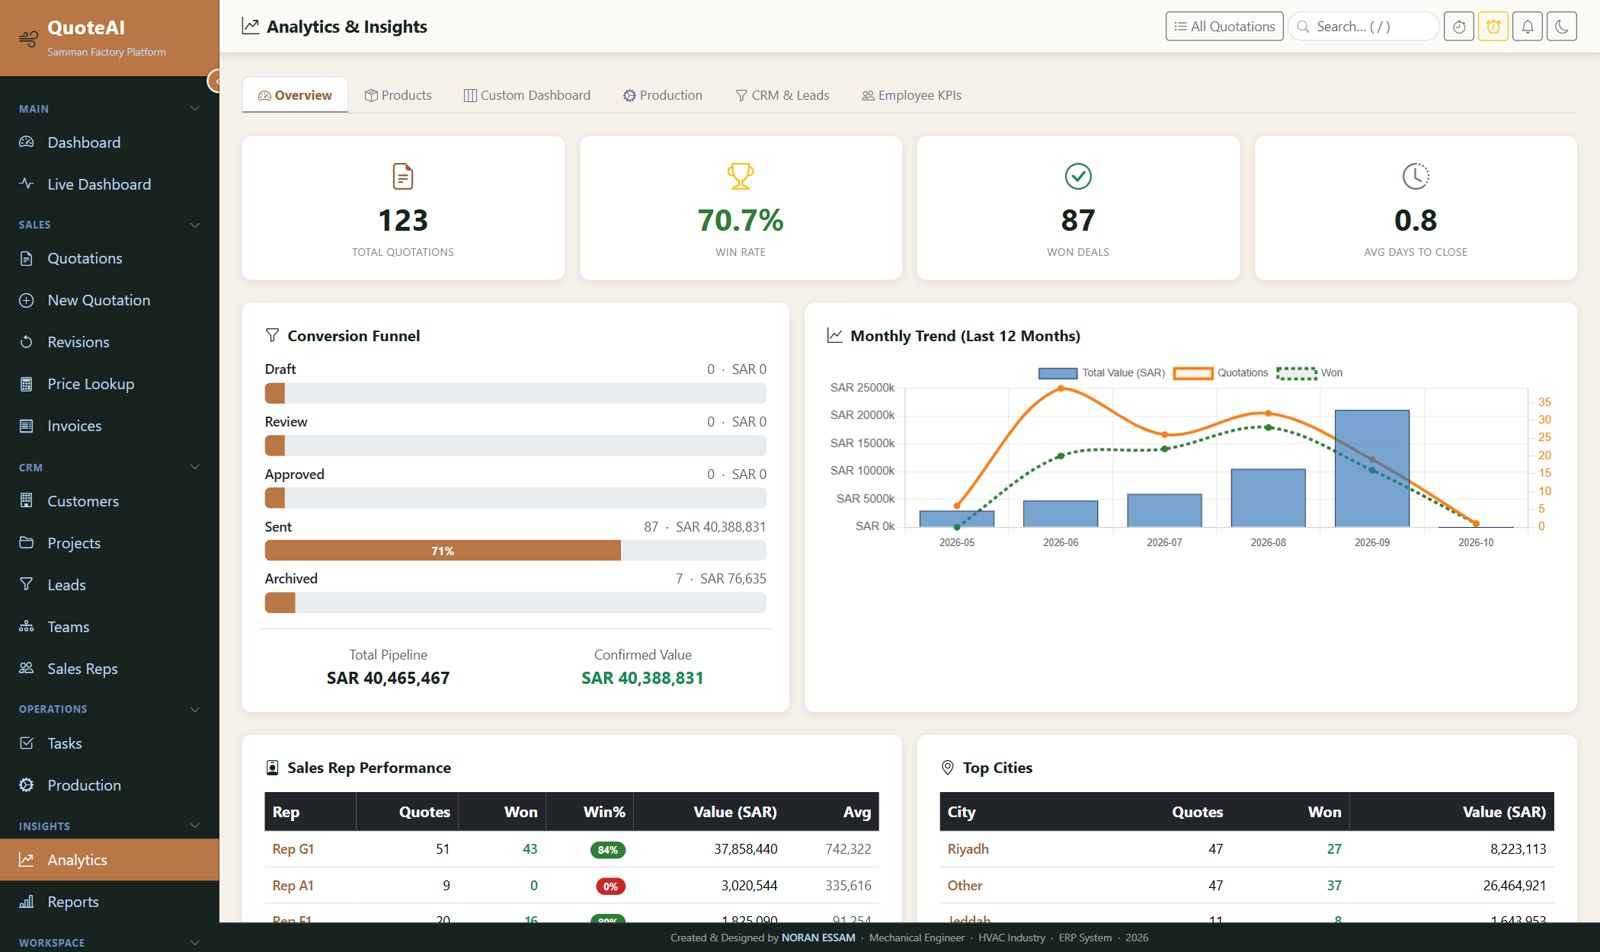Viewport: 1600px width, 952px height.
Task: Open Invoices in sidebar
Action: tap(109, 426)
